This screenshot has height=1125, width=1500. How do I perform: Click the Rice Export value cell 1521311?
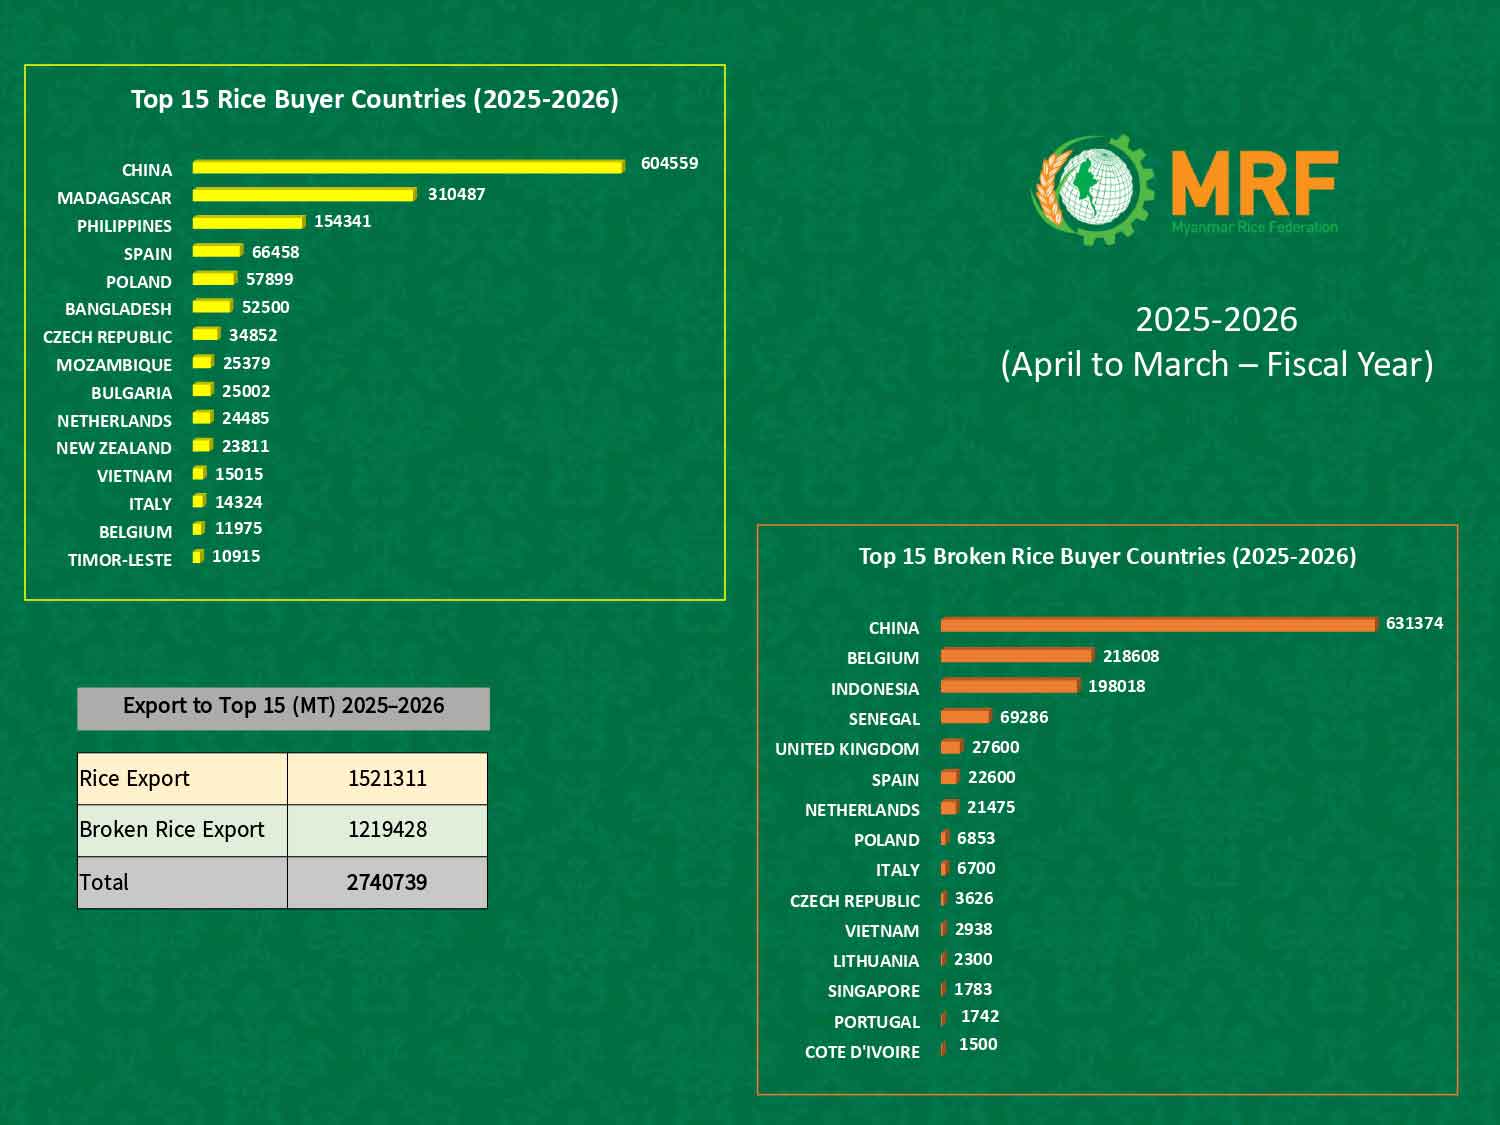387,779
